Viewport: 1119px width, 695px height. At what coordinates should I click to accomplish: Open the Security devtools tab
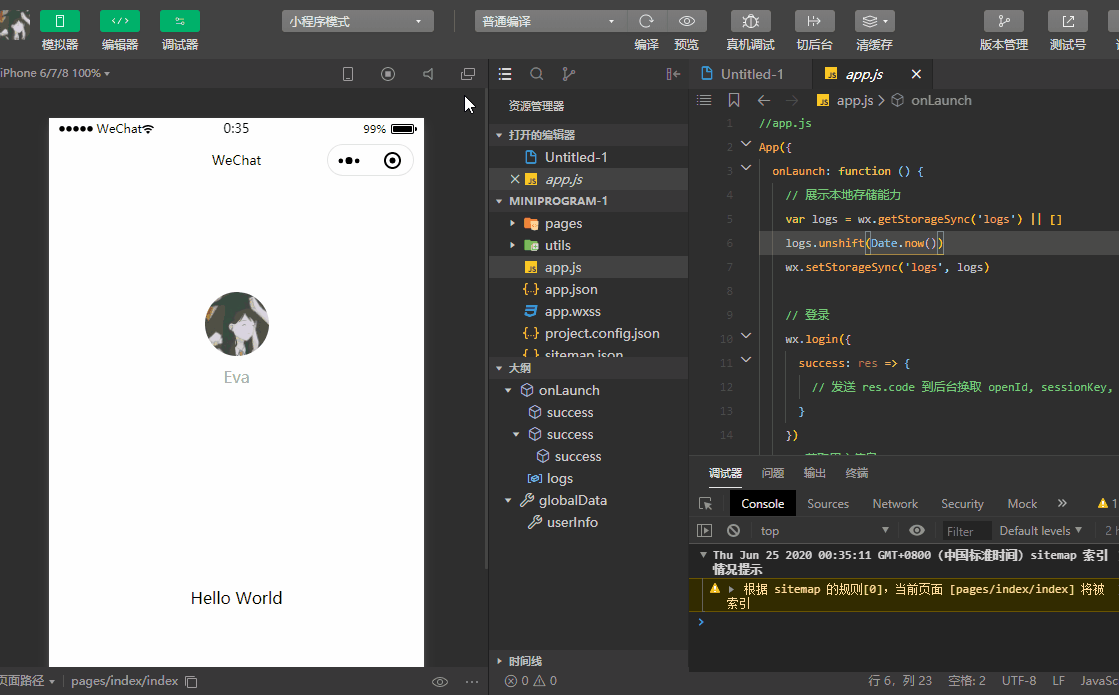(x=962, y=504)
